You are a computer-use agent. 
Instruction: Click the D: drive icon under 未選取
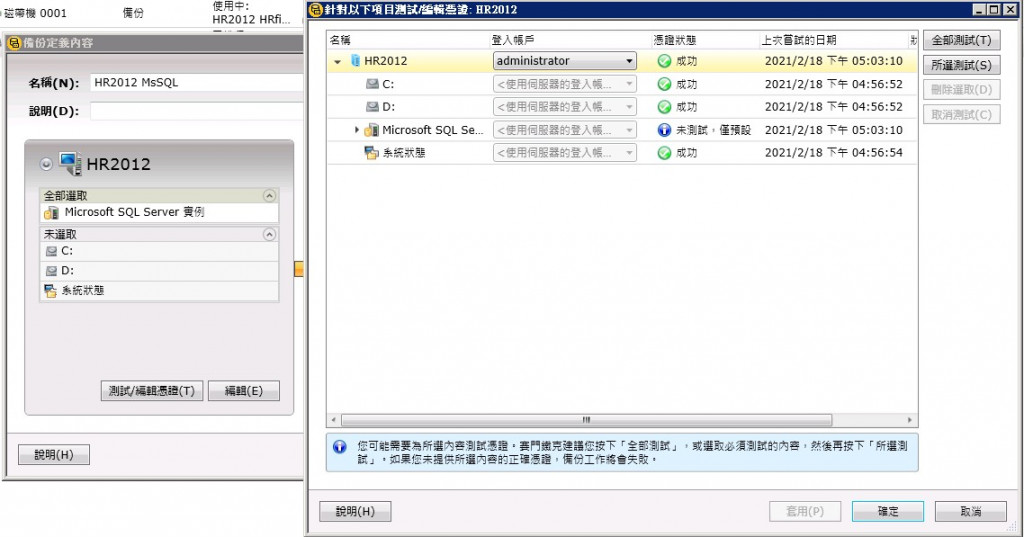click(51, 271)
